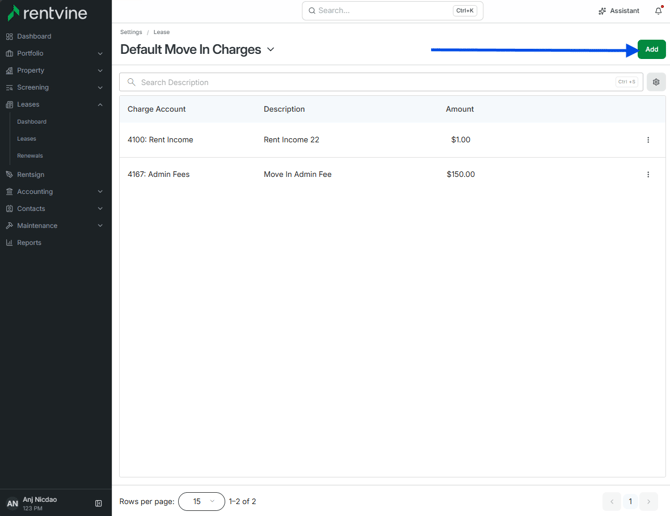This screenshot has width=670, height=516.
Task: Open Leases submenu item
Action: [x=26, y=139]
